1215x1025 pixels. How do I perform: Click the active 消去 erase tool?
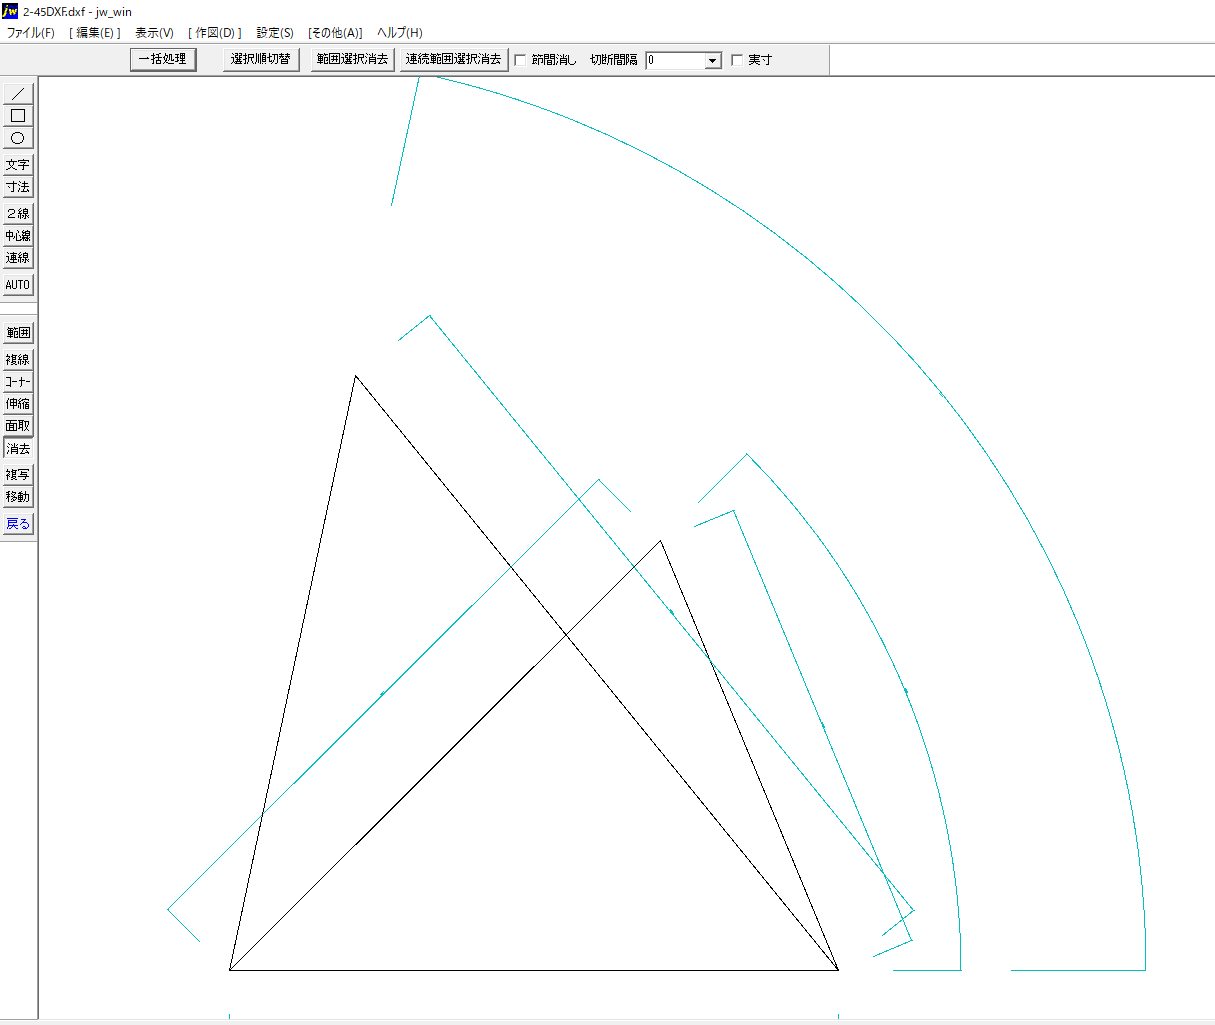(x=18, y=449)
